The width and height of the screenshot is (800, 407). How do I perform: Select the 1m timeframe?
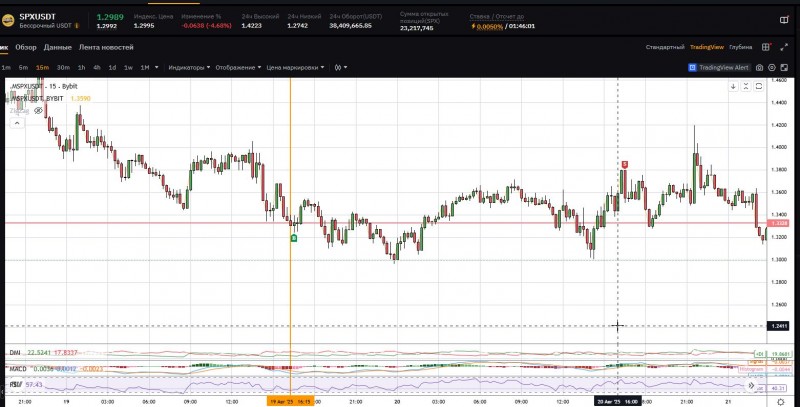click(x=6, y=67)
